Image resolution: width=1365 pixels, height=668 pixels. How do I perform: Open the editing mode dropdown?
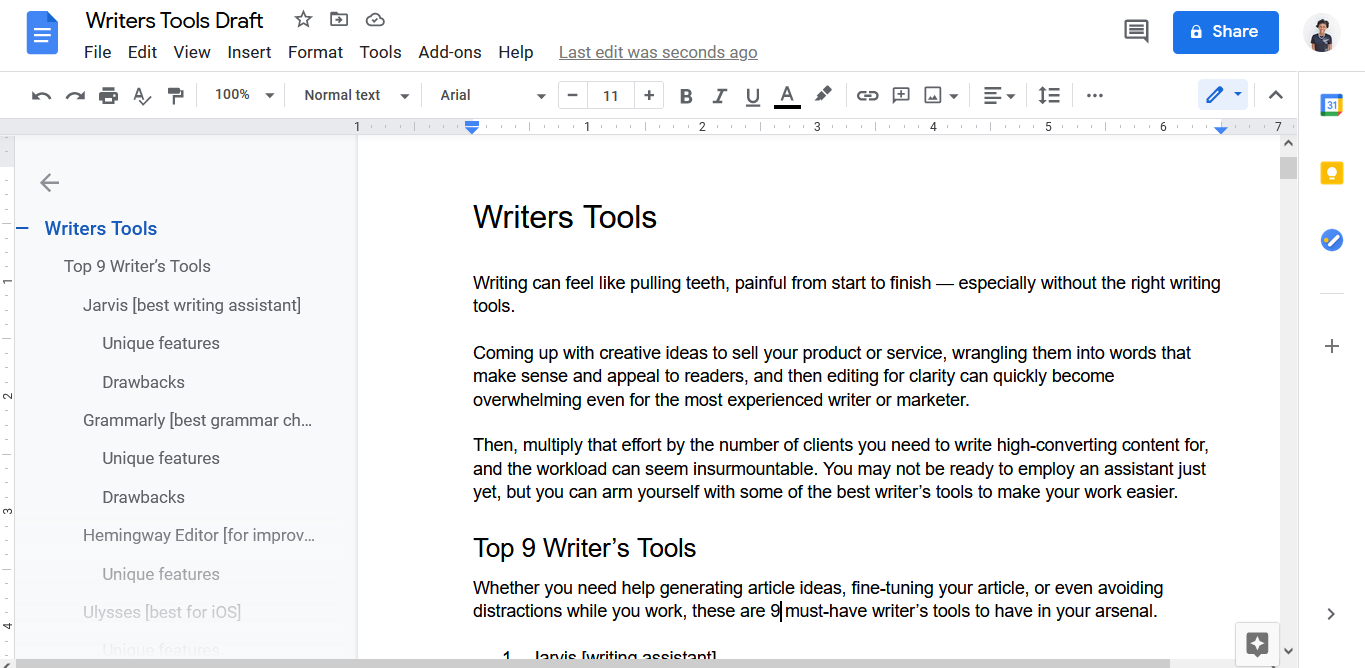coord(1223,95)
